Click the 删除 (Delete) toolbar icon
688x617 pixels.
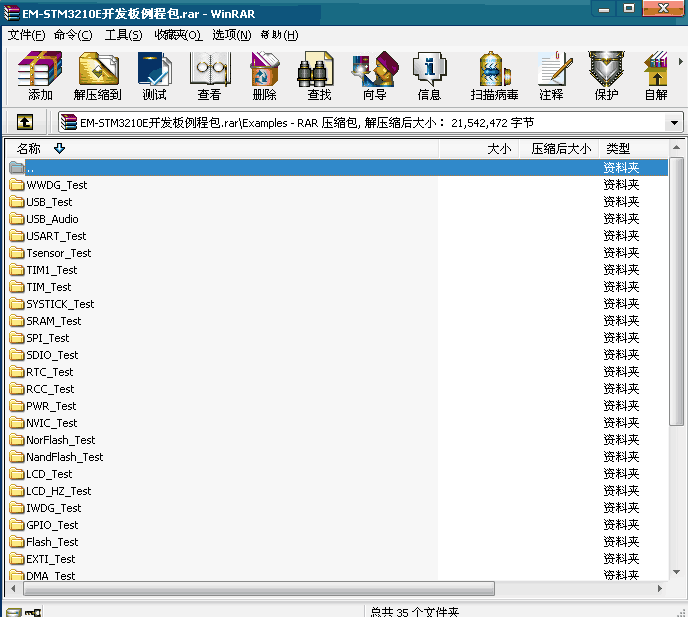(264, 75)
